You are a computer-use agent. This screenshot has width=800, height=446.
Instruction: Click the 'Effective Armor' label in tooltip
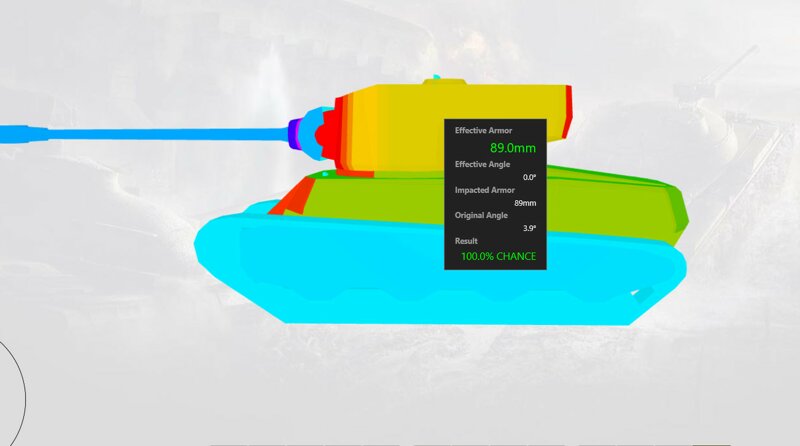[483, 131]
